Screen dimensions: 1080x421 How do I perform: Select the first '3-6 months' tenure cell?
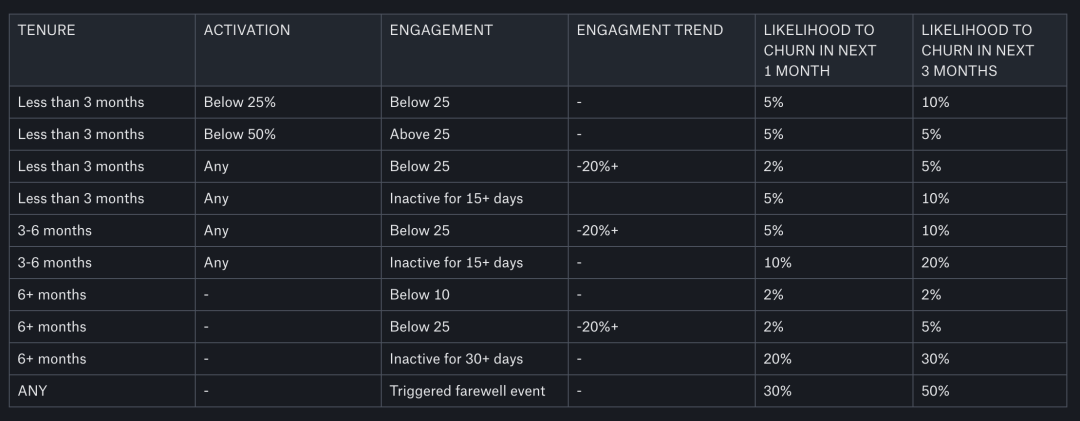click(x=55, y=230)
